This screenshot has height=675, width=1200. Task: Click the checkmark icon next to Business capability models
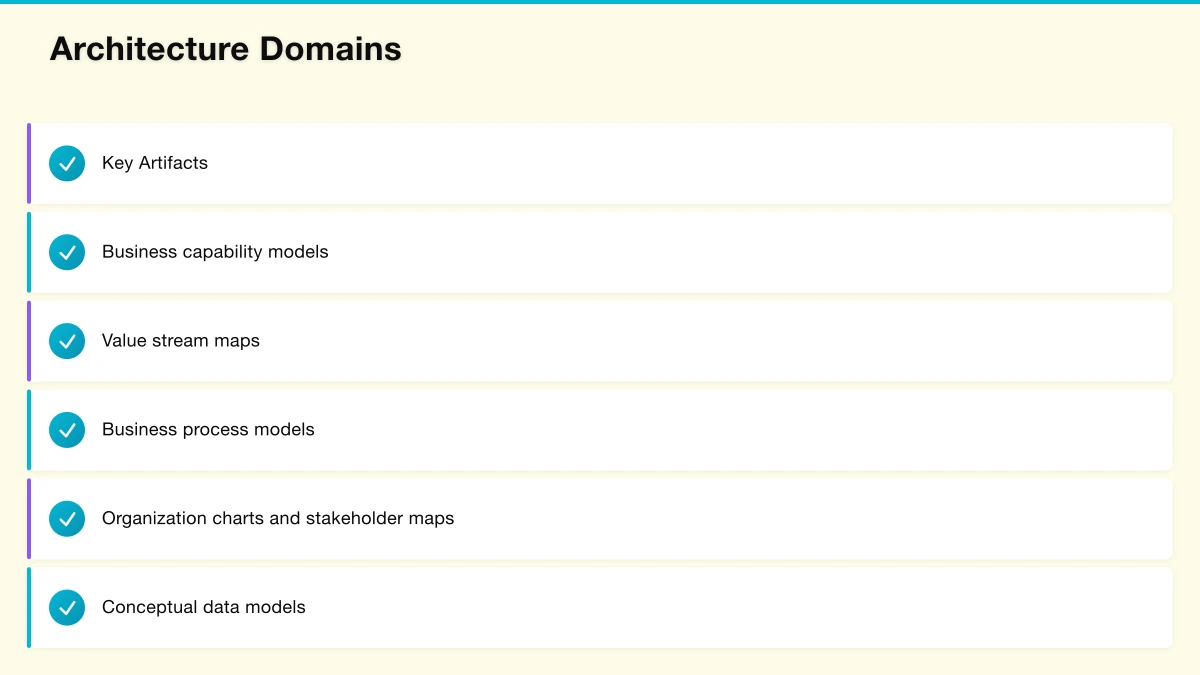point(67,252)
